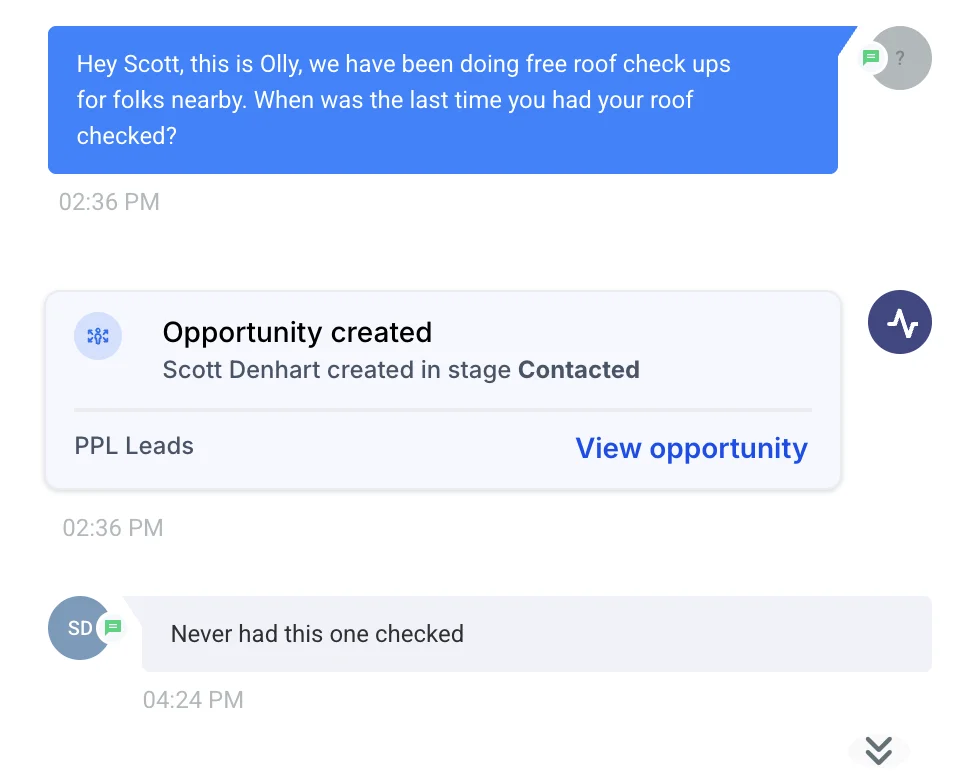Image resolution: width=976 pixels, height=782 pixels.
Task: Click the SD contact avatar
Action: pos(76,628)
